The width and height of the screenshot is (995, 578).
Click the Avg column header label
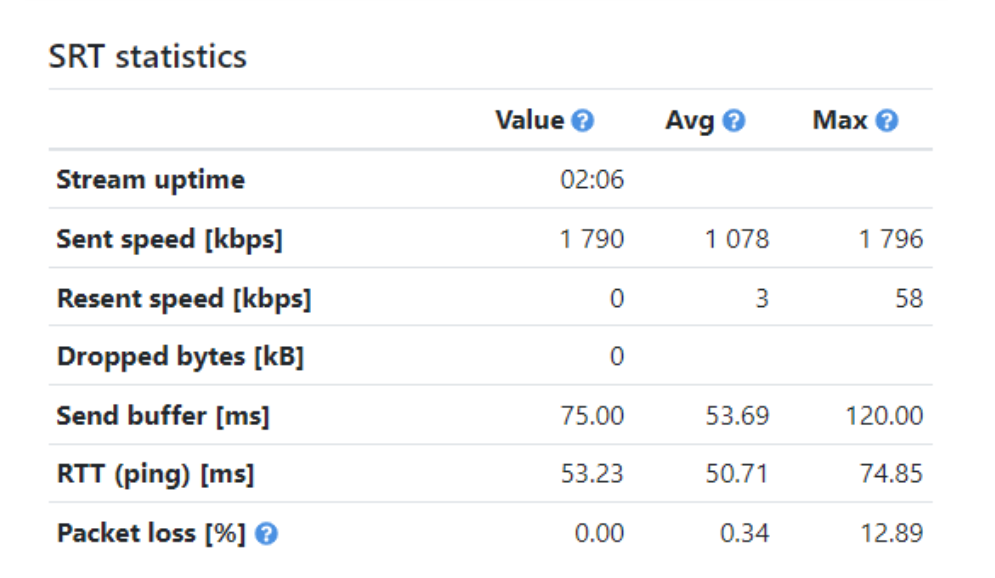(x=691, y=120)
